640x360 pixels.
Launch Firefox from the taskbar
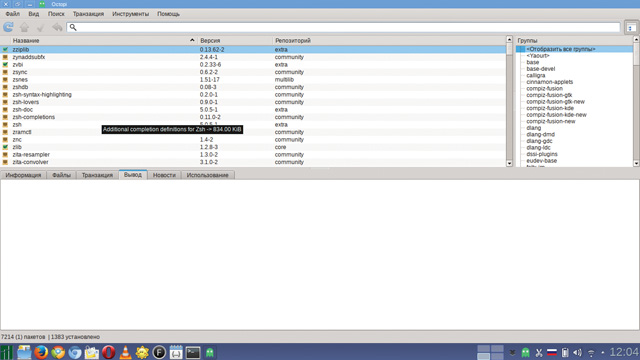[x=41, y=352]
